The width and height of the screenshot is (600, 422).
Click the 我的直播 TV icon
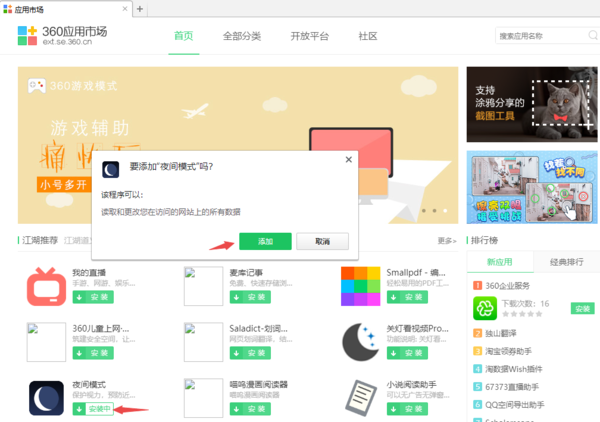46,287
